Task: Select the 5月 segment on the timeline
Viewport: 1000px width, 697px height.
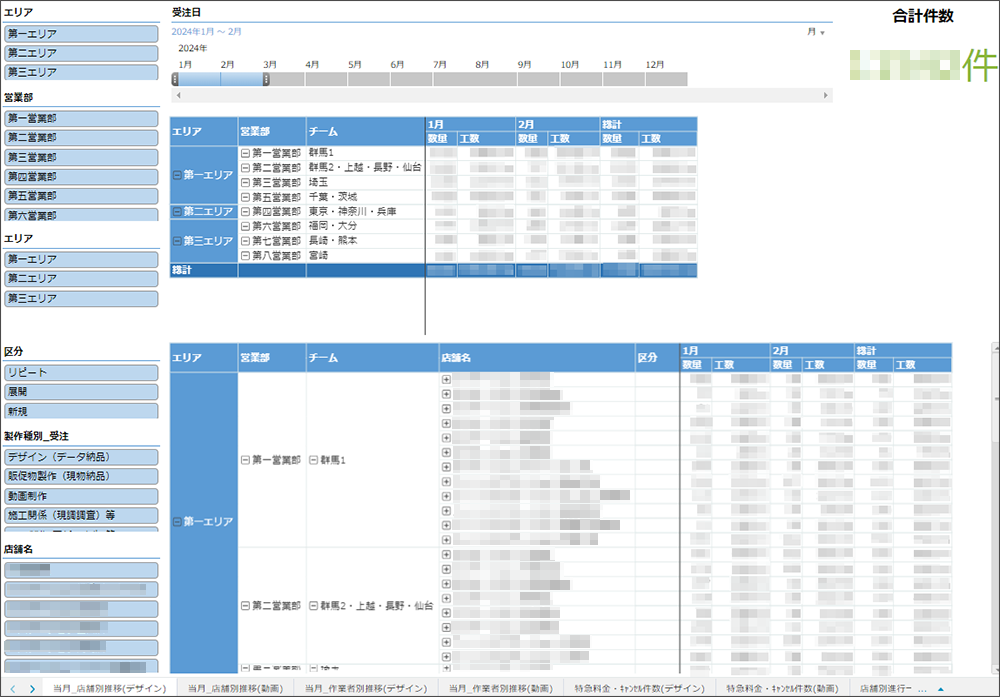Action: point(369,79)
